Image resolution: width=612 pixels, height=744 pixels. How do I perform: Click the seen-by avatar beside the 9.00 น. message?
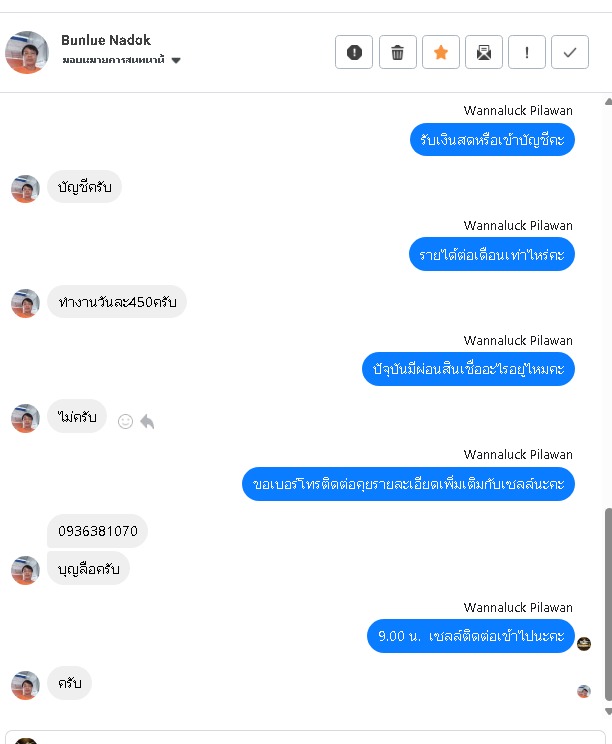point(584,644)
